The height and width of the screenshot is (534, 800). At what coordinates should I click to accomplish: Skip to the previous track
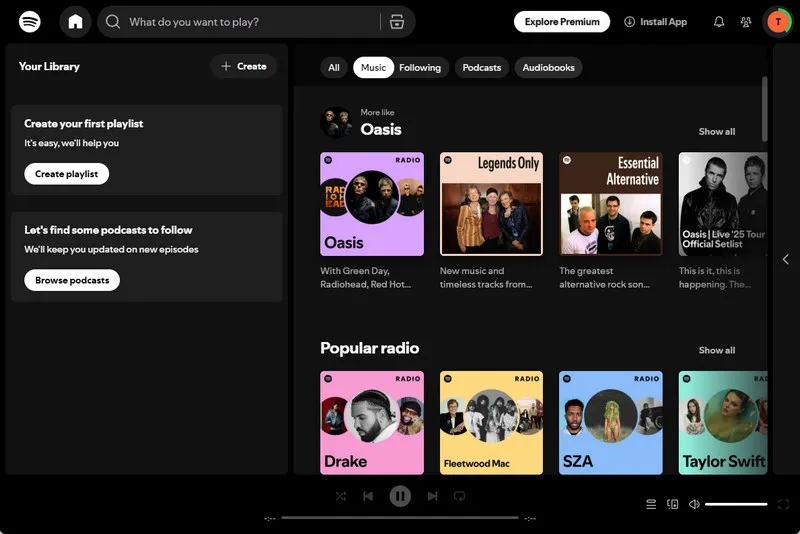pyautogui.click(x=368, y=496)
